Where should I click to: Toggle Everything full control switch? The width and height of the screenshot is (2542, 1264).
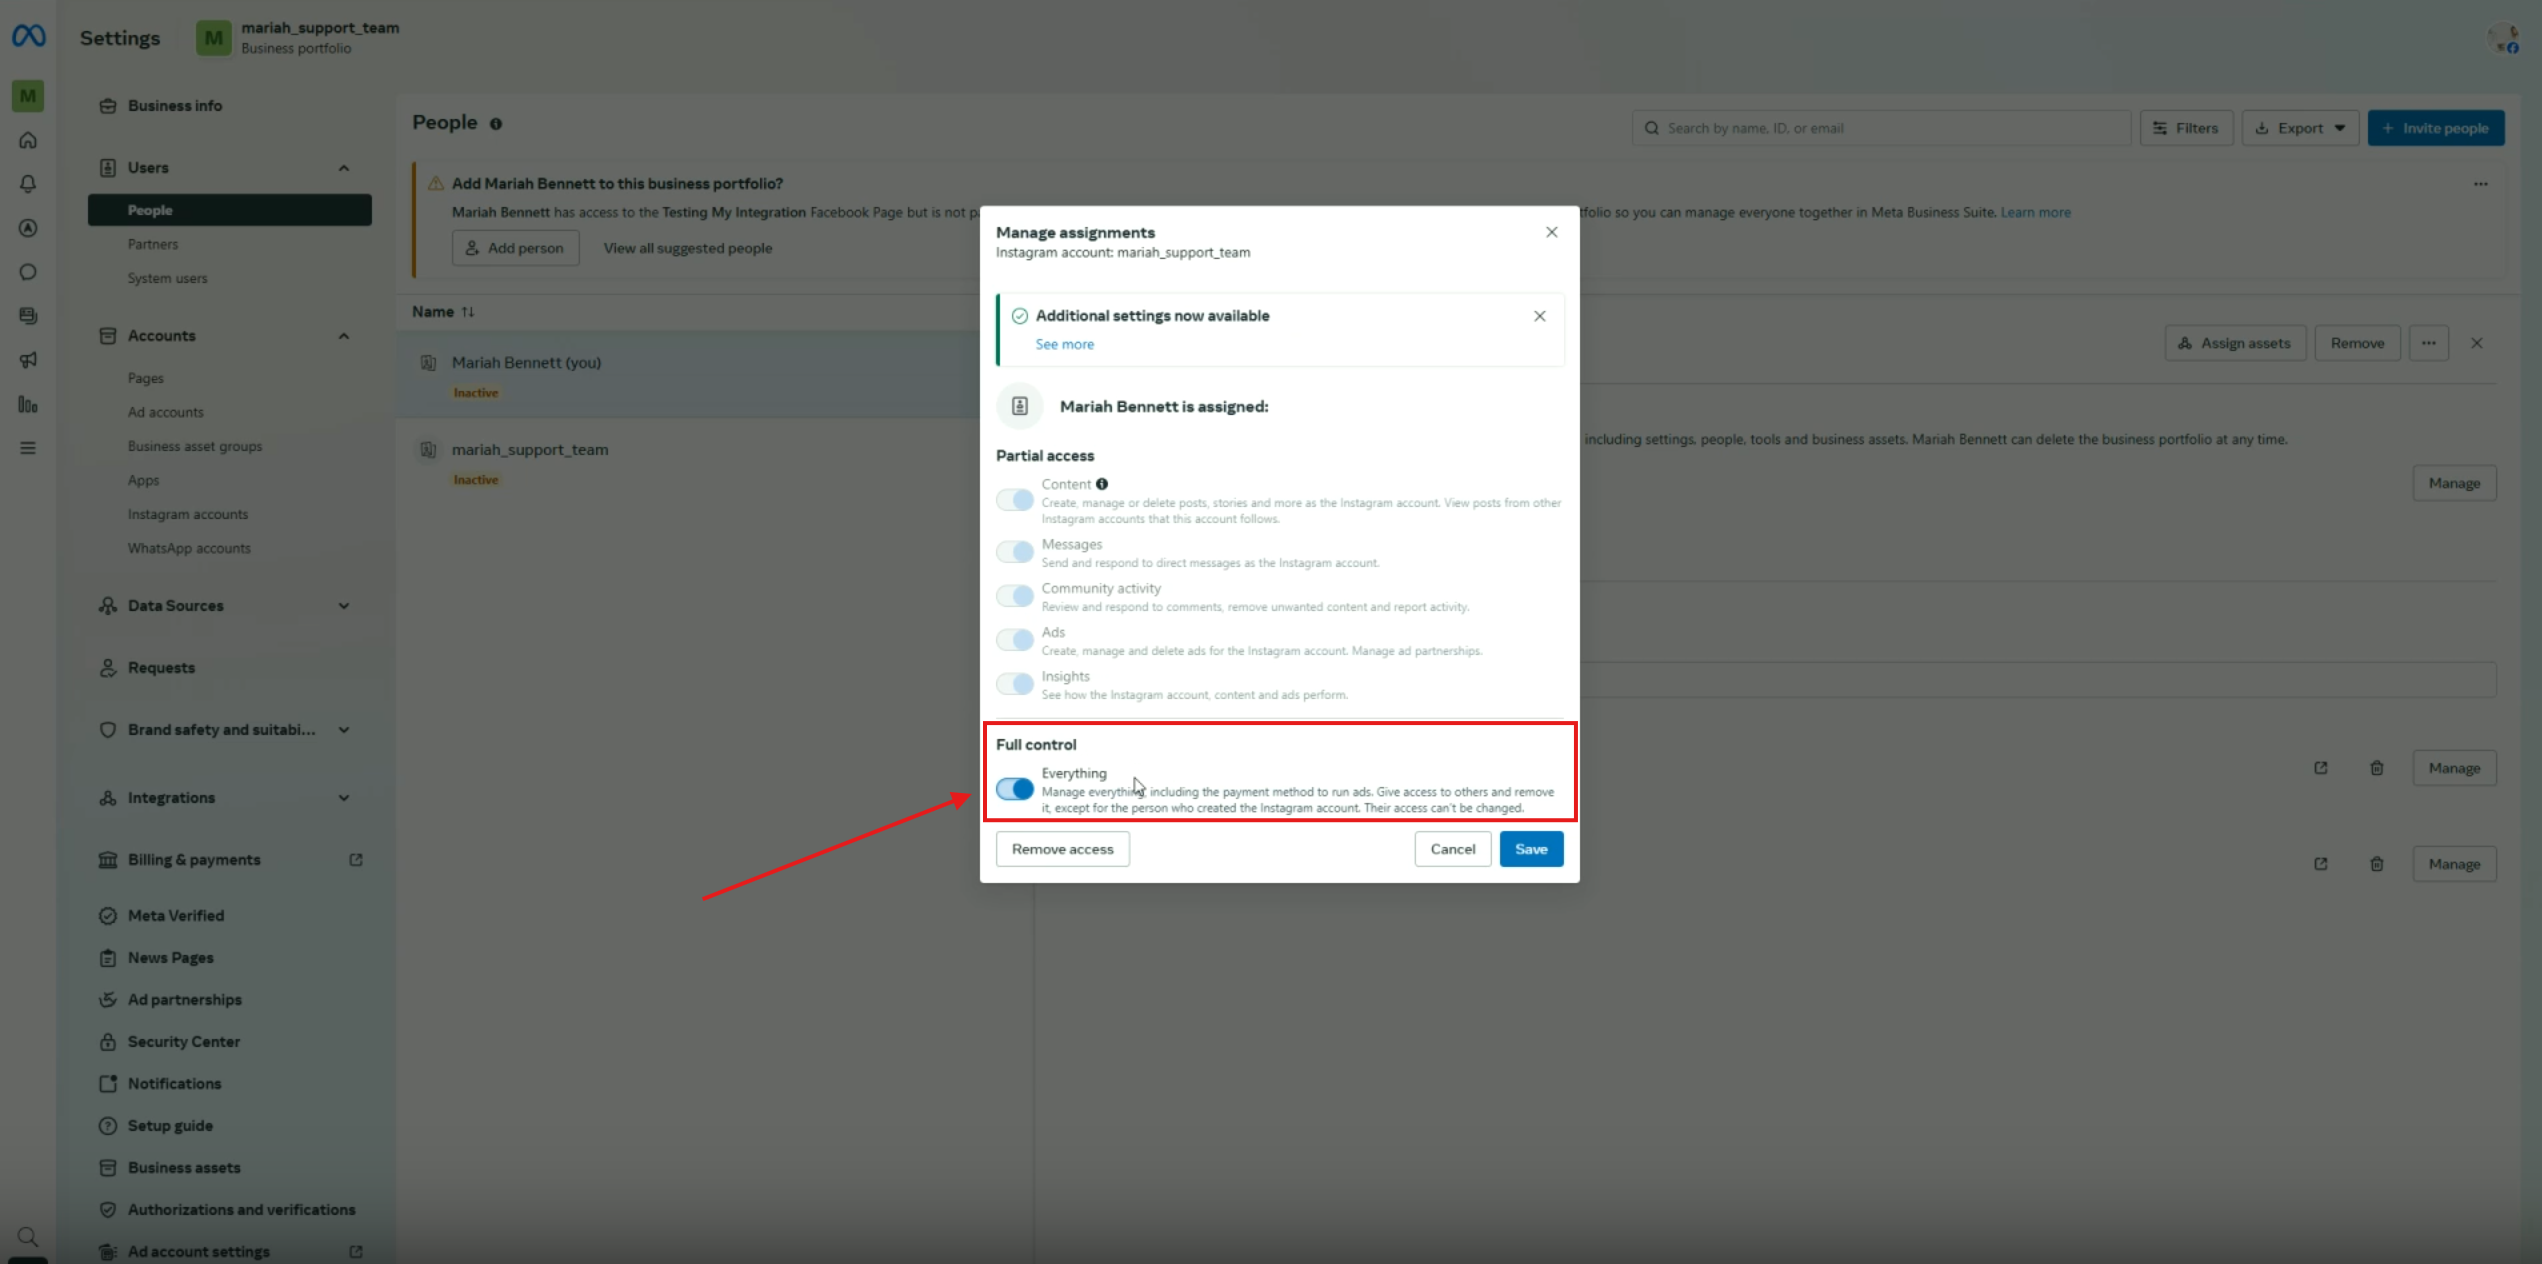click(1014, 789)
